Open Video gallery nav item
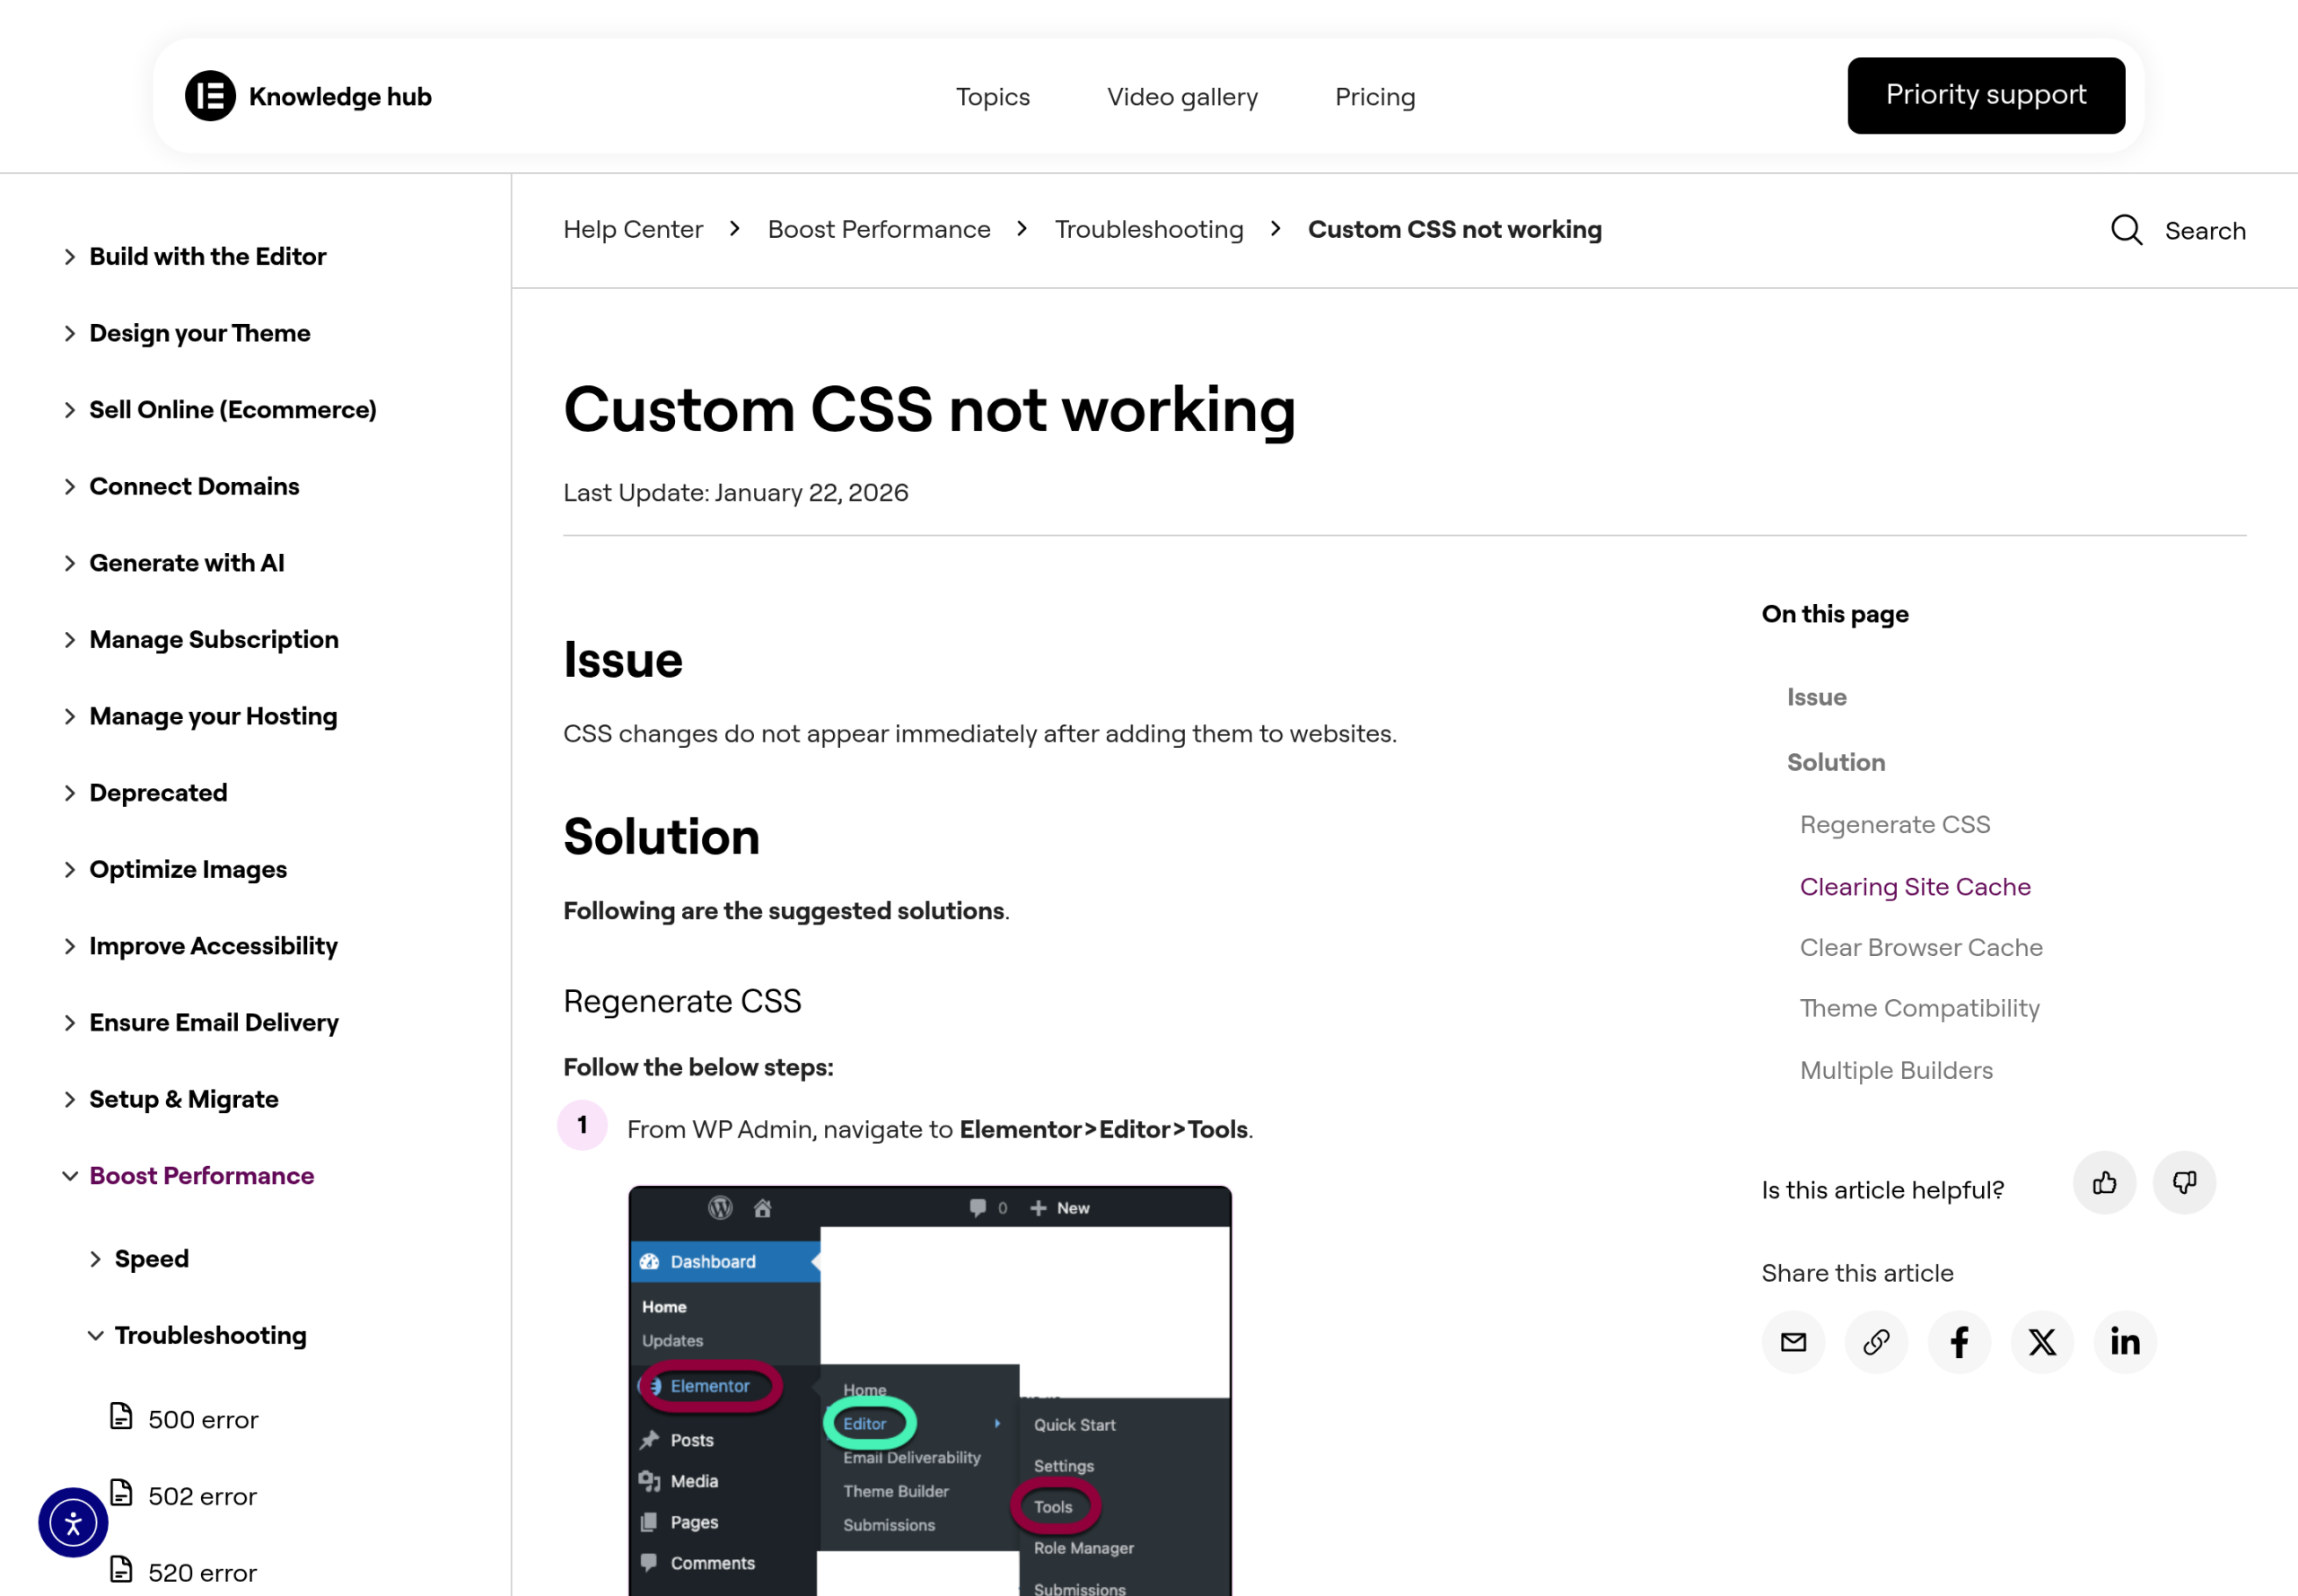 tap(1182, 97)
